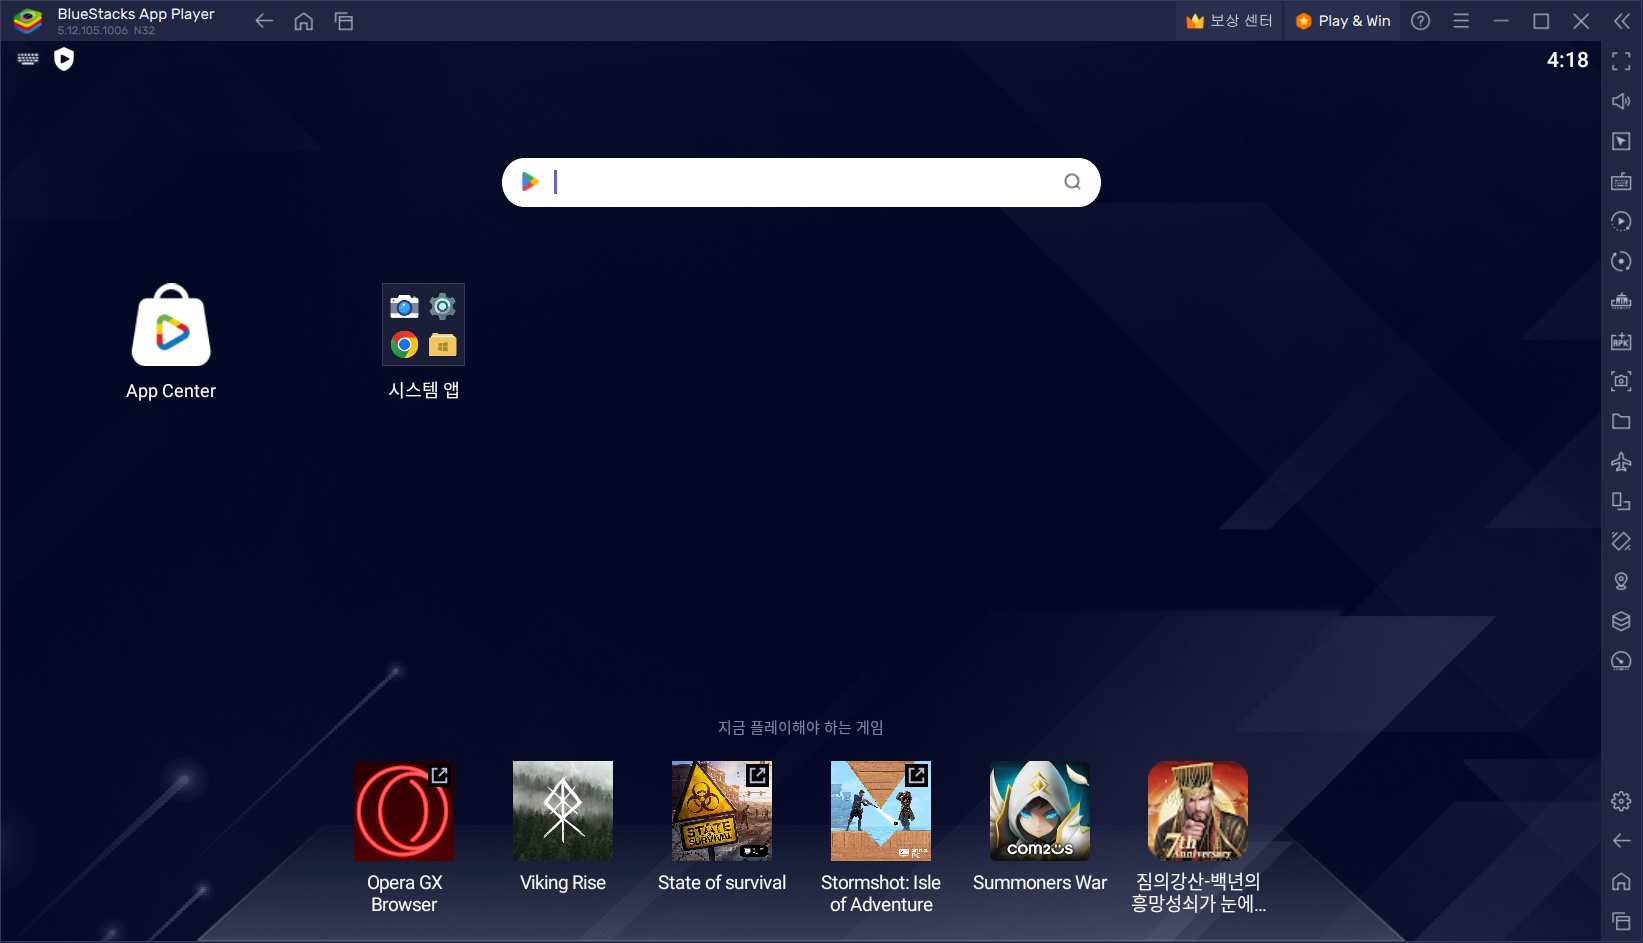Toggle fullscreen mode in sidebar
The image size is (1643, 943).
pyautogui.click(x=1621, y=61)
